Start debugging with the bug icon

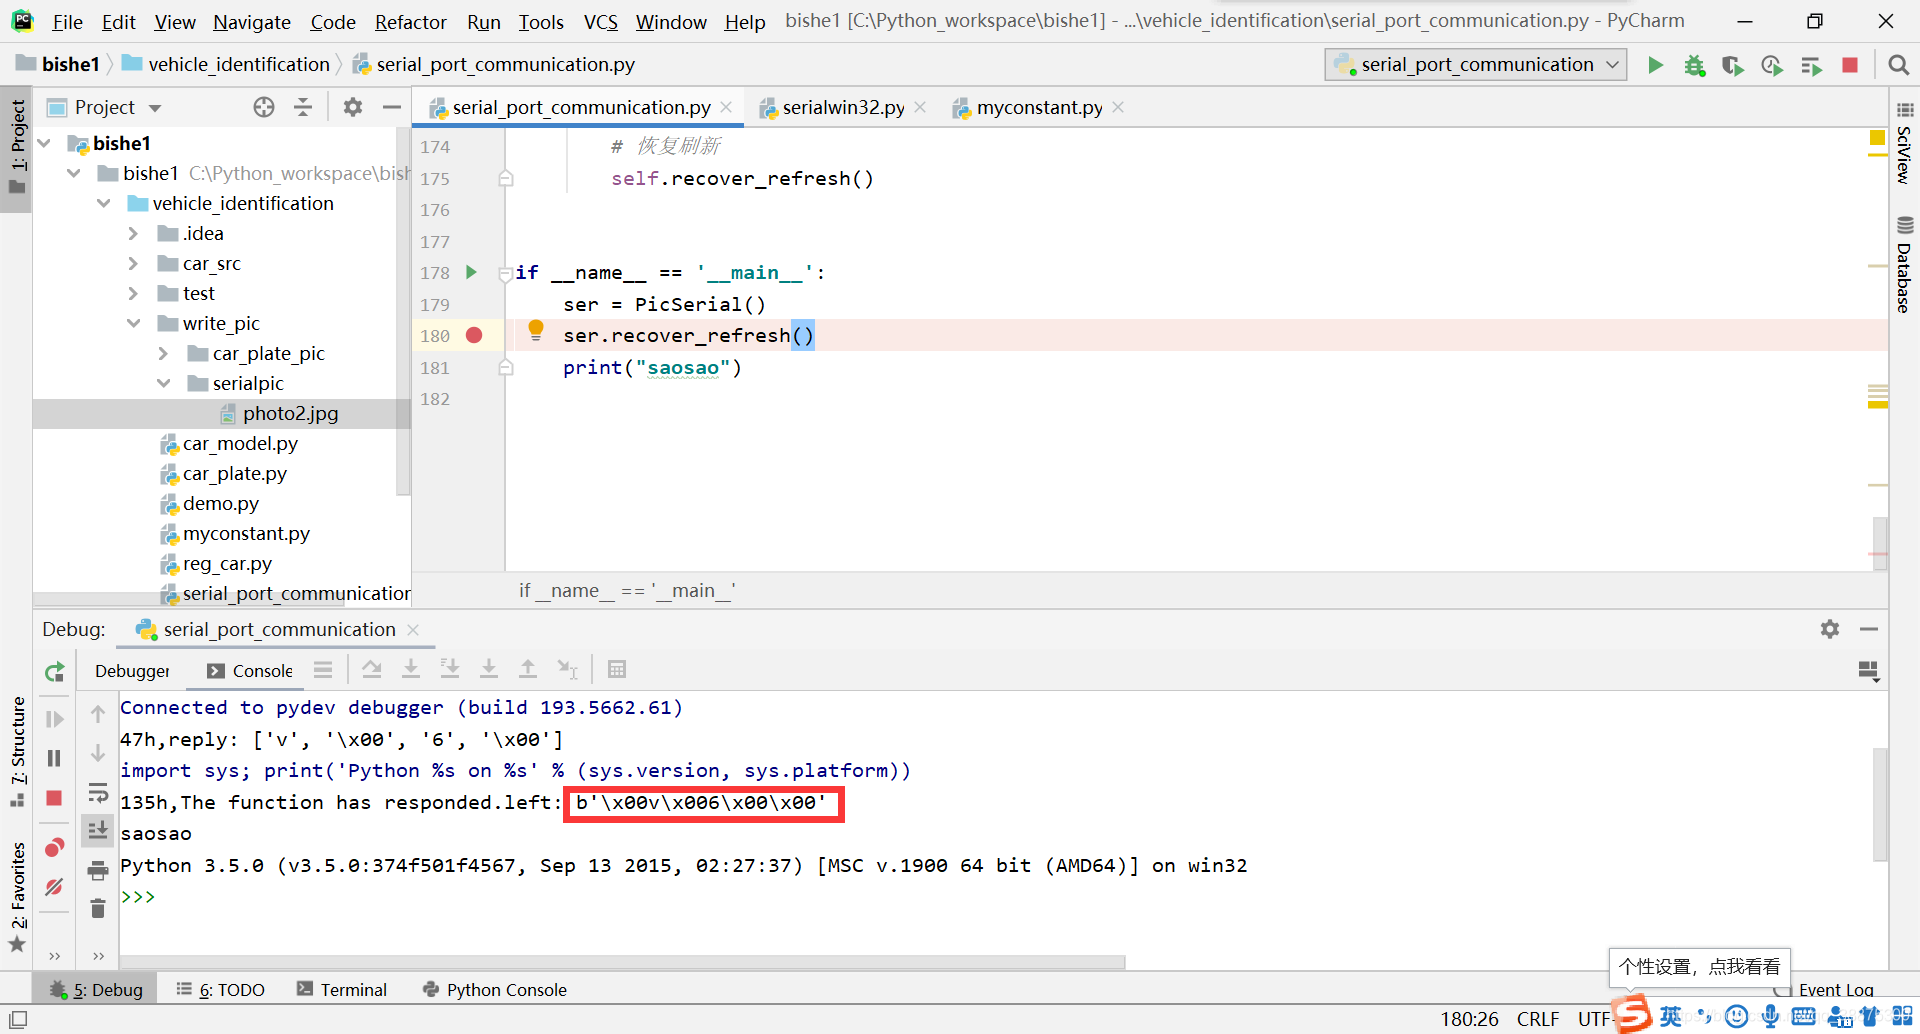point(1694,65)
